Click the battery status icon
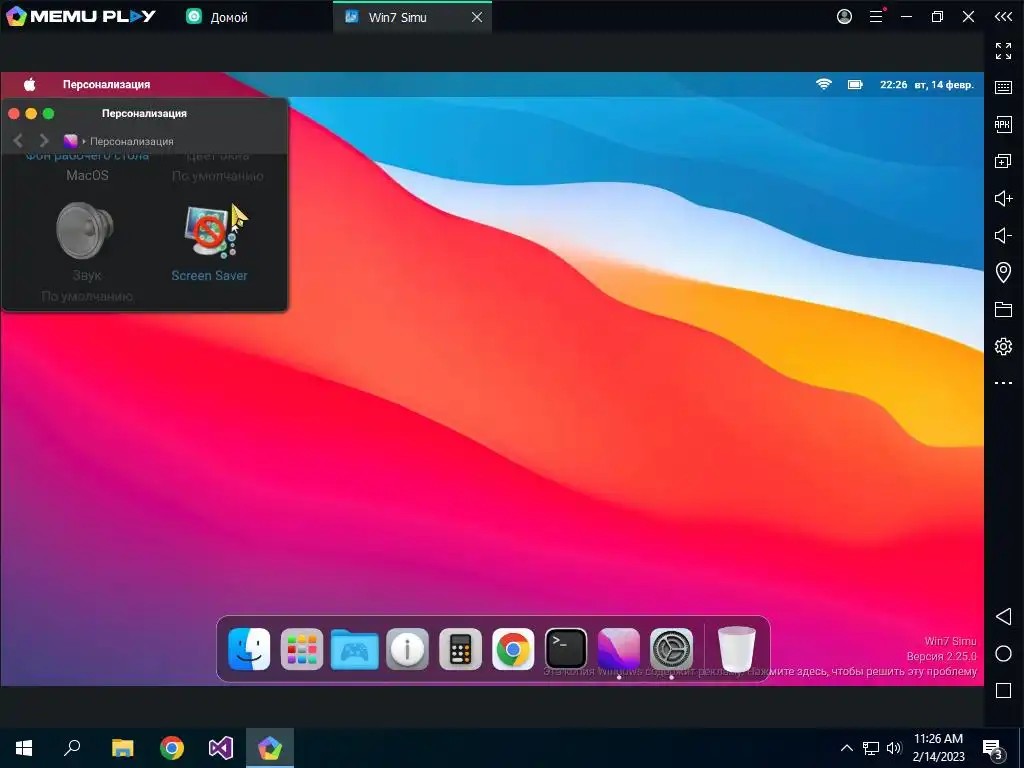 (x=855, y=84)
